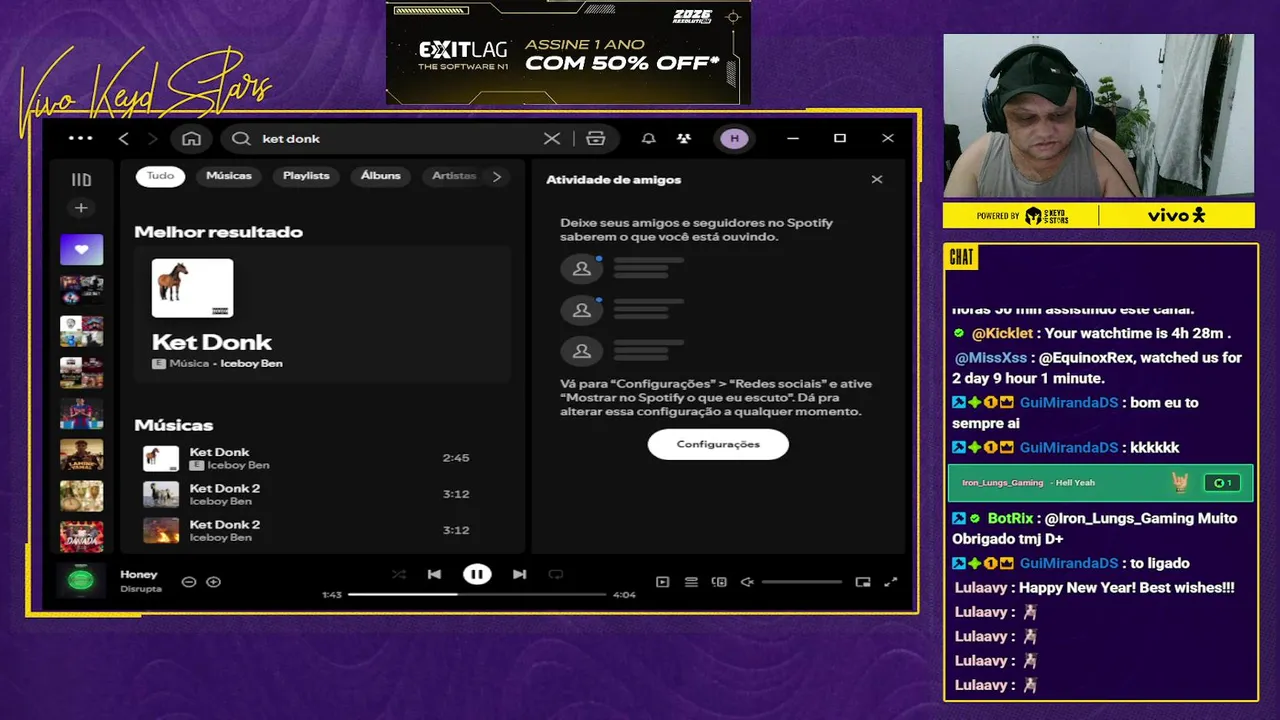Click the ExitLag 50% OFF banner
Viewport: 1280px width, 720px height.
coord(568,52)
